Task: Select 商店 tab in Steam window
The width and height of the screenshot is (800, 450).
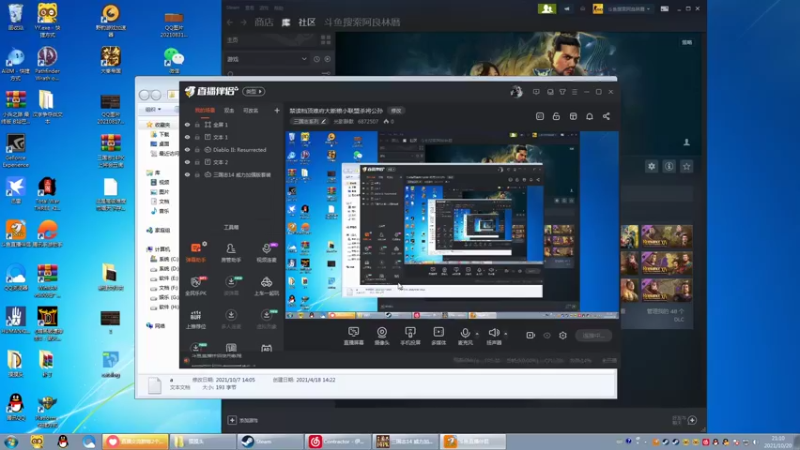Action: (264, 22)
